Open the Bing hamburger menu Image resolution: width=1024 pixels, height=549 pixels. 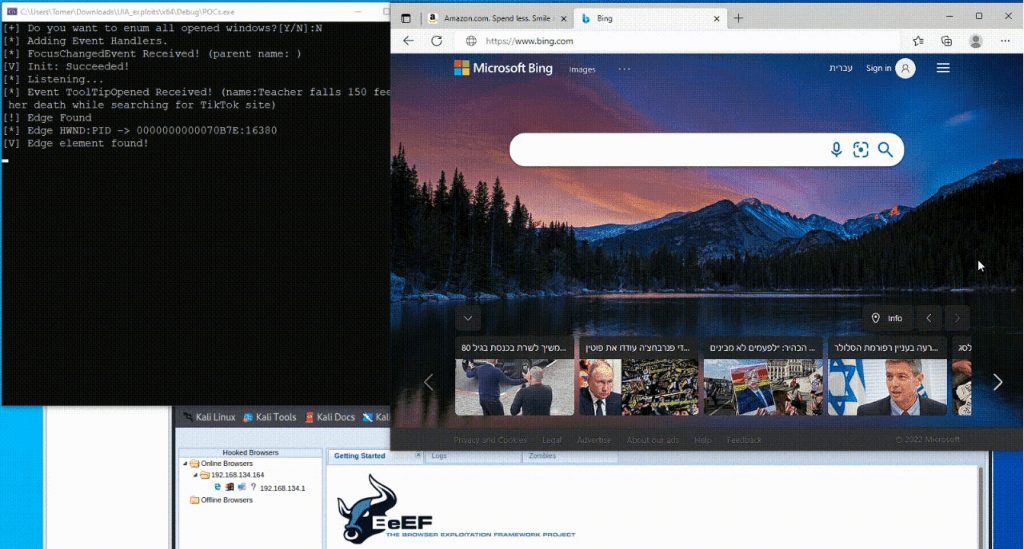[x=943, y=68]
